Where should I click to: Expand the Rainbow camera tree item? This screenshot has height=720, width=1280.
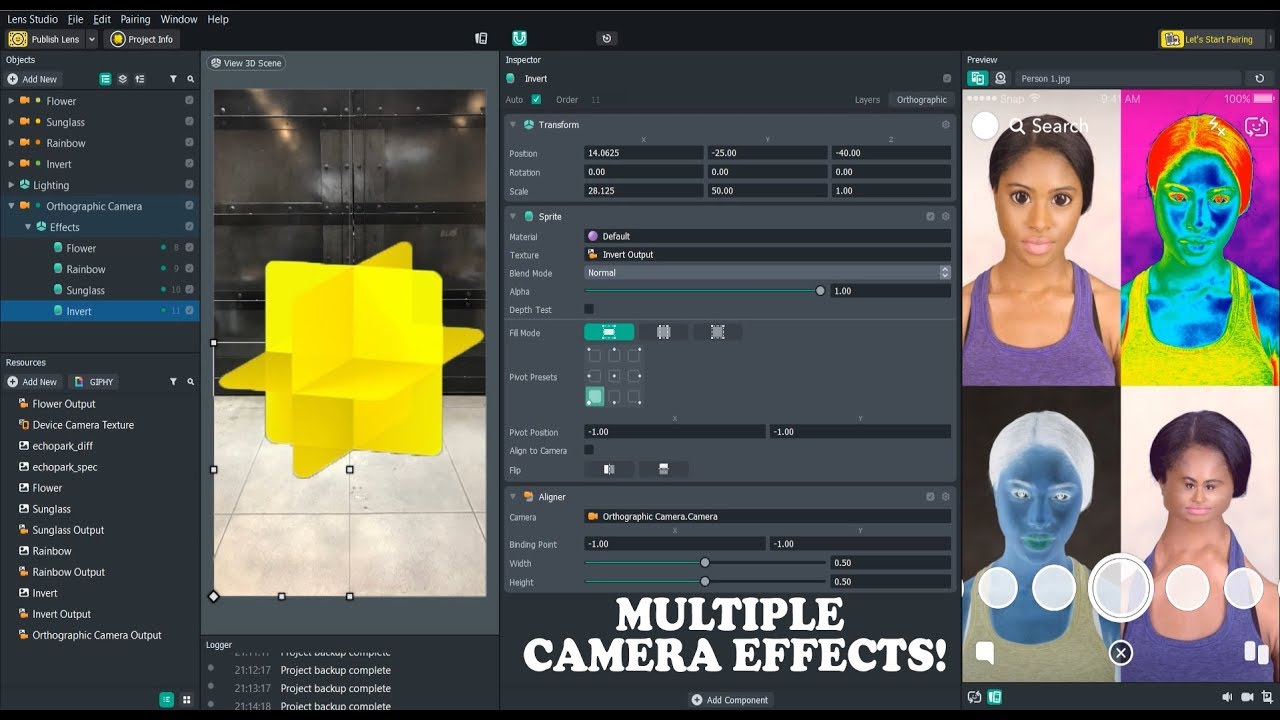click(x=11, y=143)
